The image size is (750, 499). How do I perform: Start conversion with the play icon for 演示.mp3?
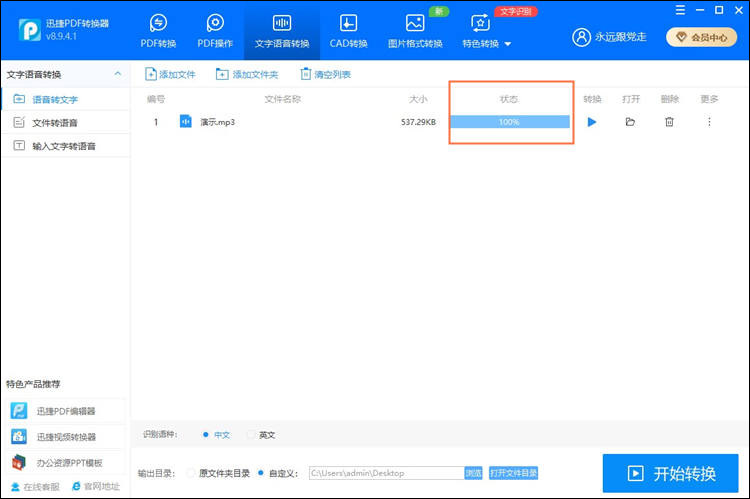click(592, 122)
